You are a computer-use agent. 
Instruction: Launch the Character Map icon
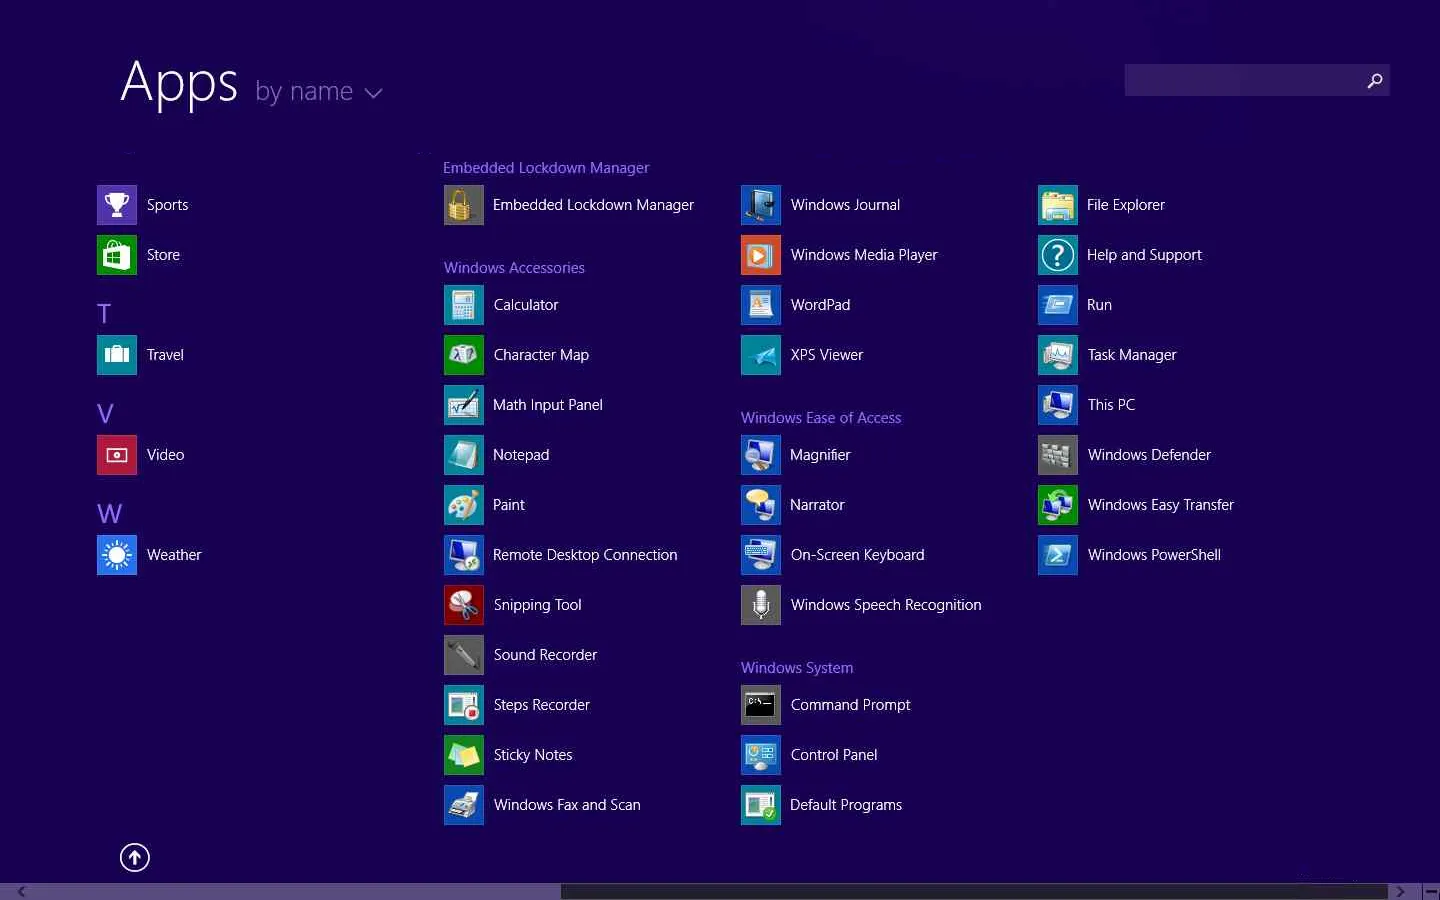tap(464, 355)
